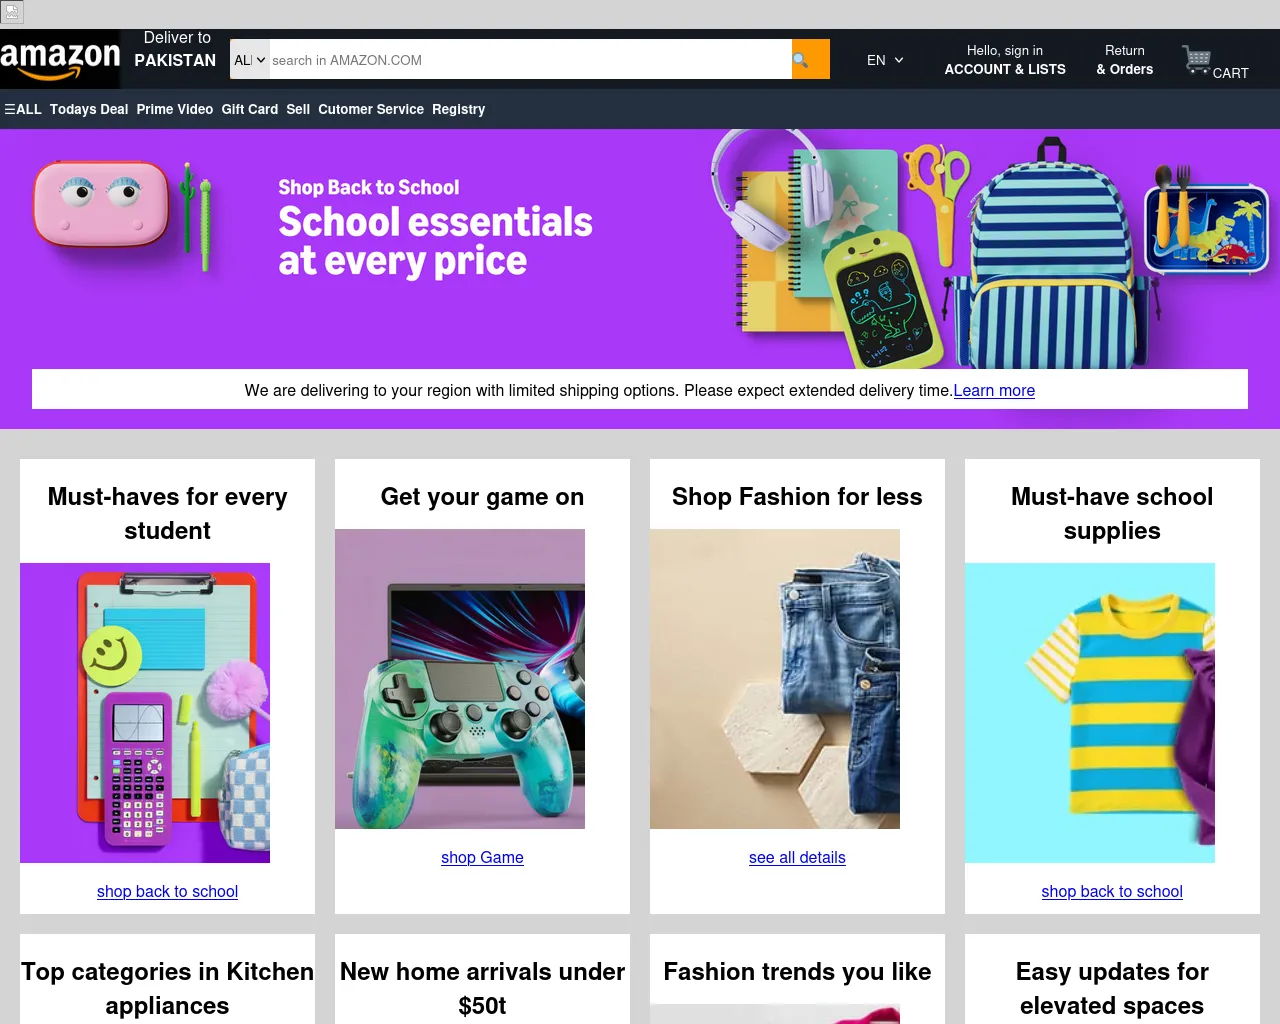Open Return & Orders
The height and width of the screenshot is (1024, 1280).
pos(1124,59)
